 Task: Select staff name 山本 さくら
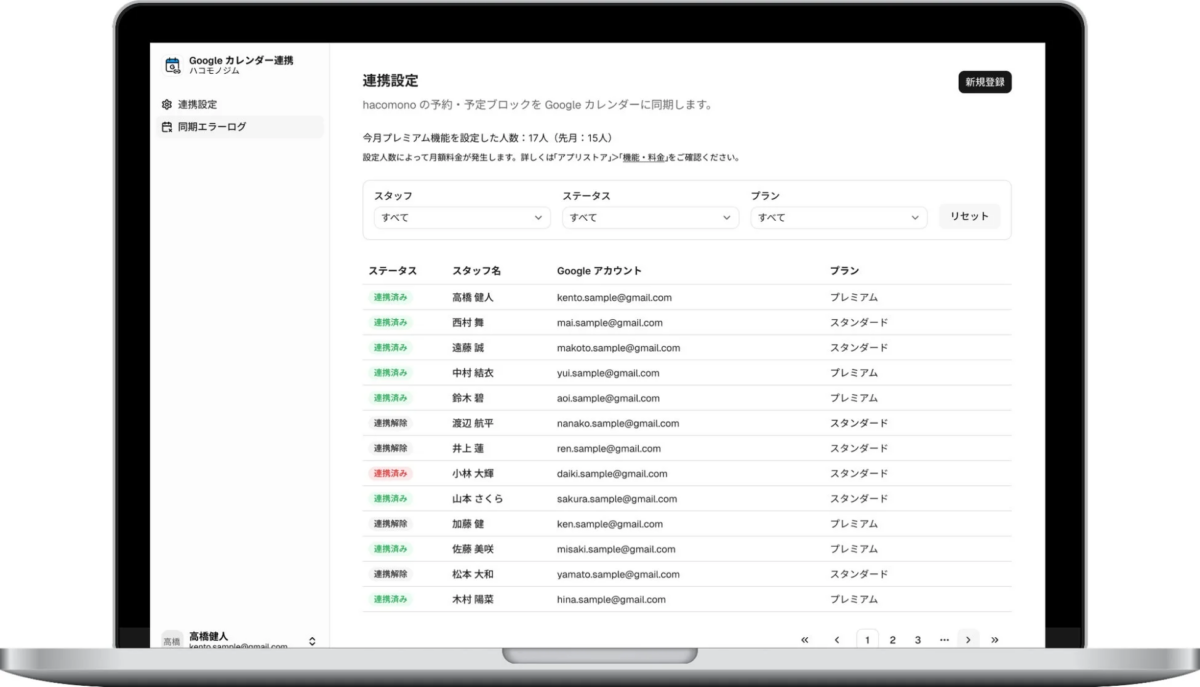click(x=478, y=498)
